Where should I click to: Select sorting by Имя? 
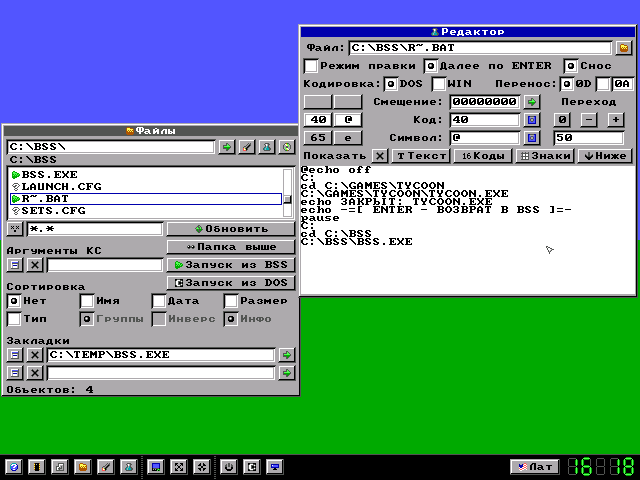87,301
